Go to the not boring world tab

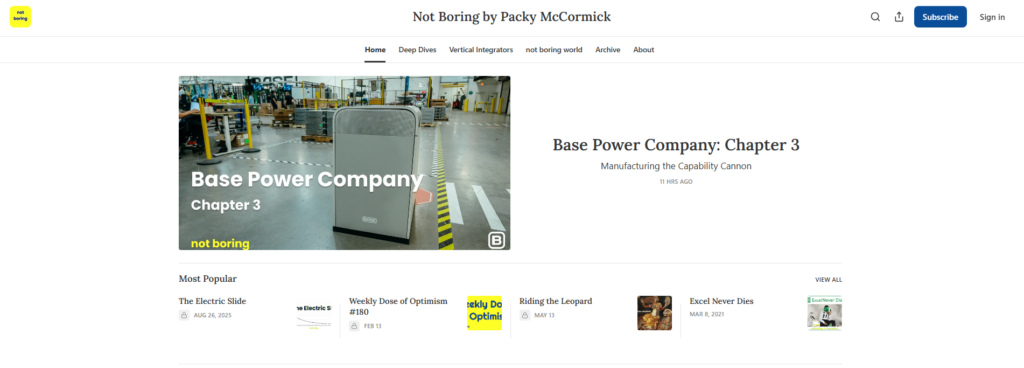point(554,50)
